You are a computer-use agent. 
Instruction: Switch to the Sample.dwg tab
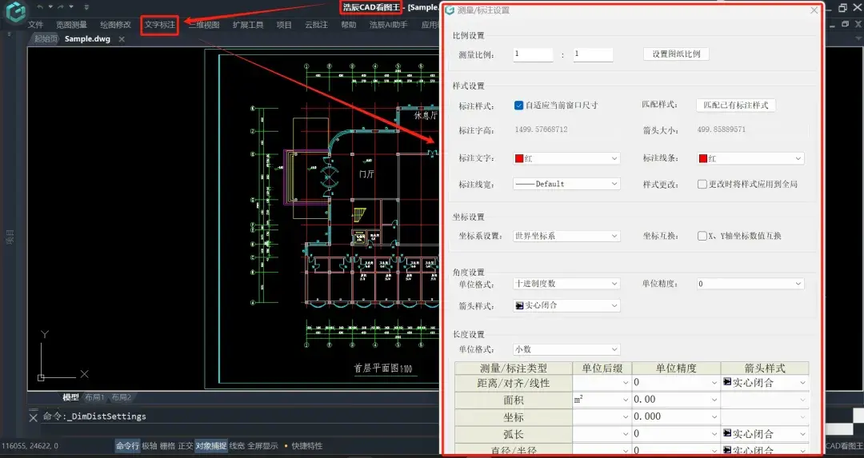pos(87,39)
